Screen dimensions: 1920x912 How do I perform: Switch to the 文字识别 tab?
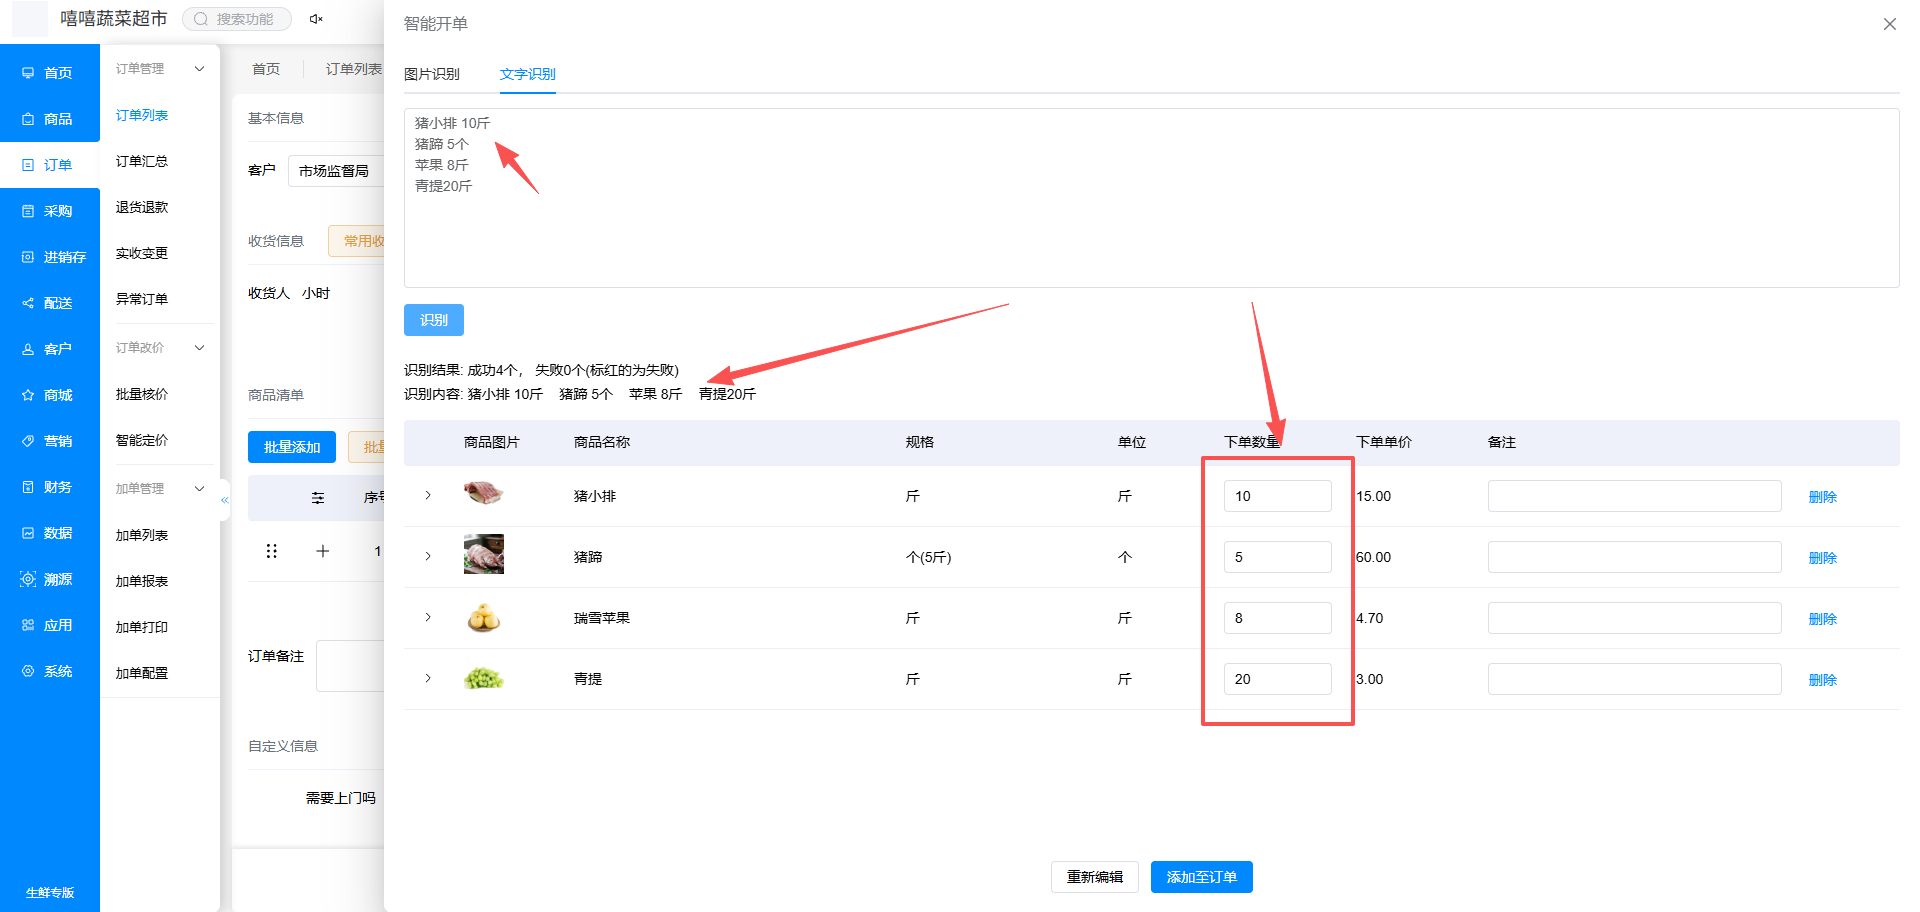[528, 74]
